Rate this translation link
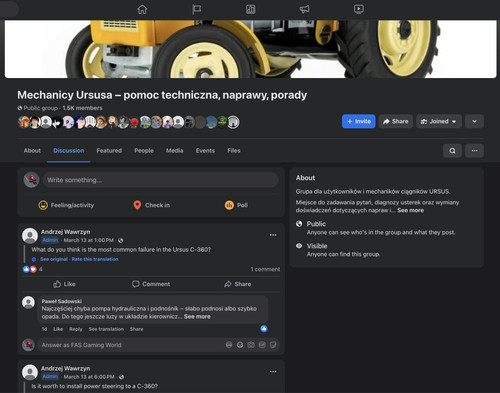 pyautogui.click(x=95, y=259)
